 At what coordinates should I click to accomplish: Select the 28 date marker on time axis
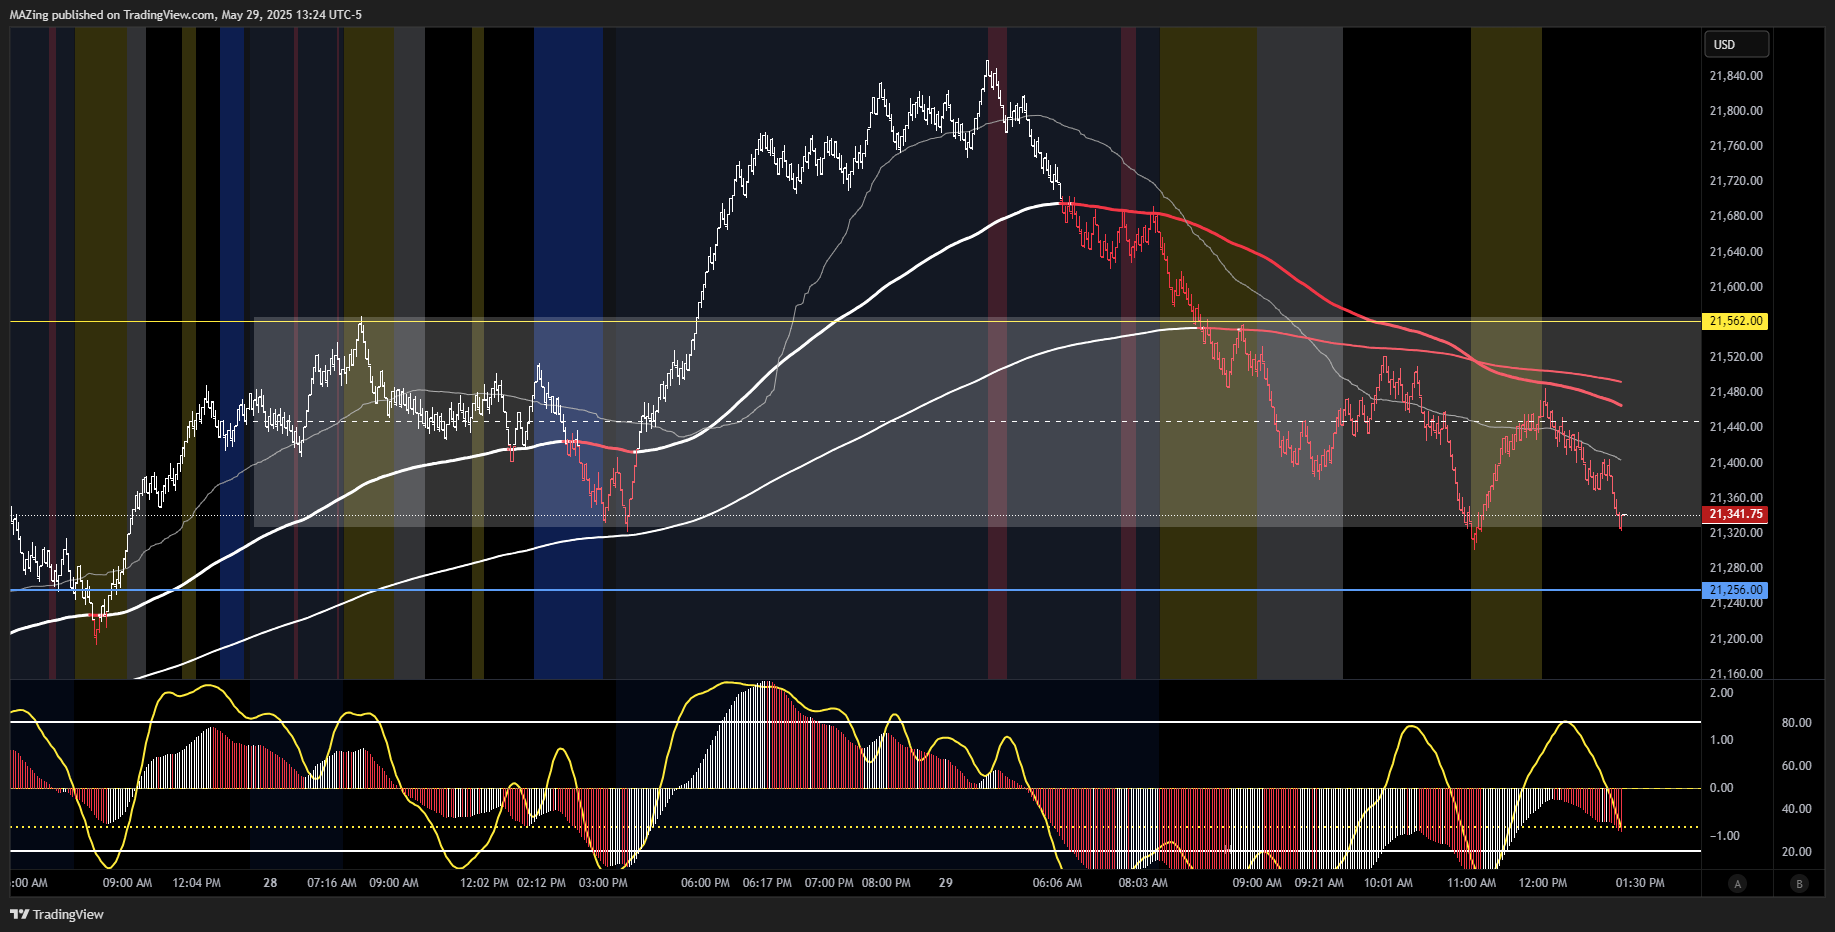270,884
